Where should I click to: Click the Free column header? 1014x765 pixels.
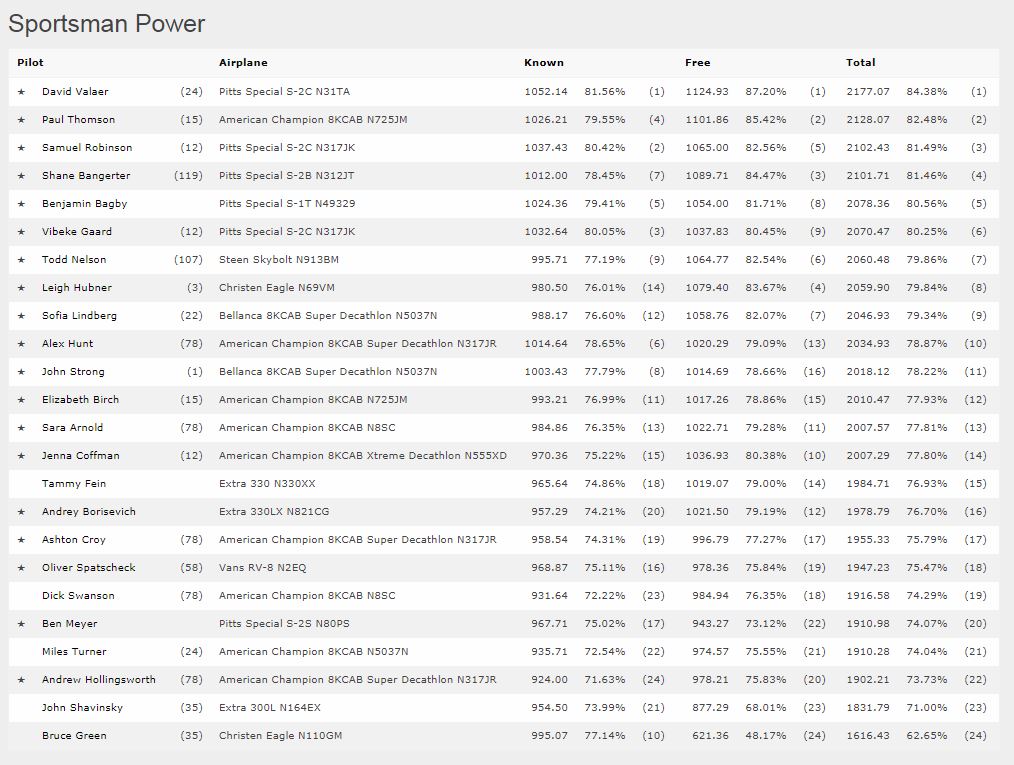tap(698, 63)
